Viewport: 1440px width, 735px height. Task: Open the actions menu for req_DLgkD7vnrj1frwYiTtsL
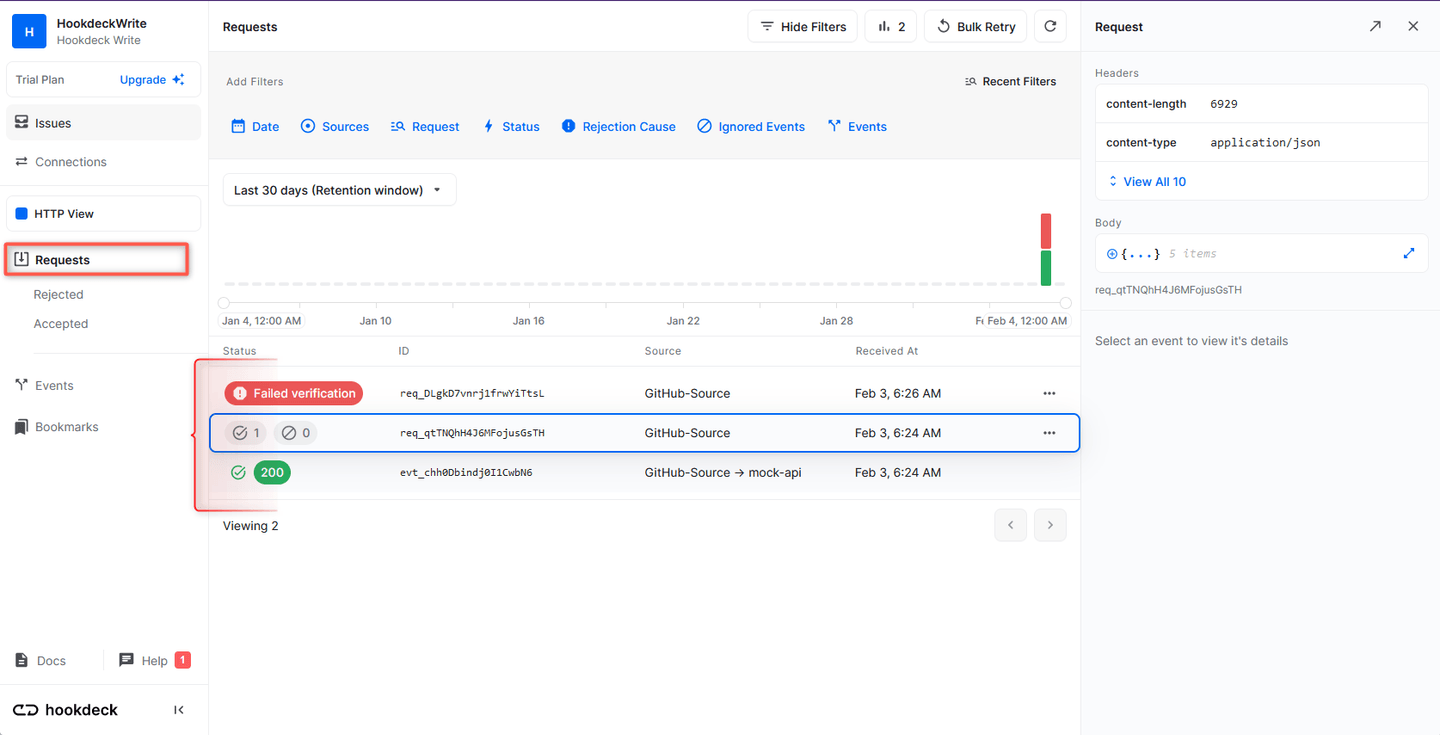(1049, 393)
